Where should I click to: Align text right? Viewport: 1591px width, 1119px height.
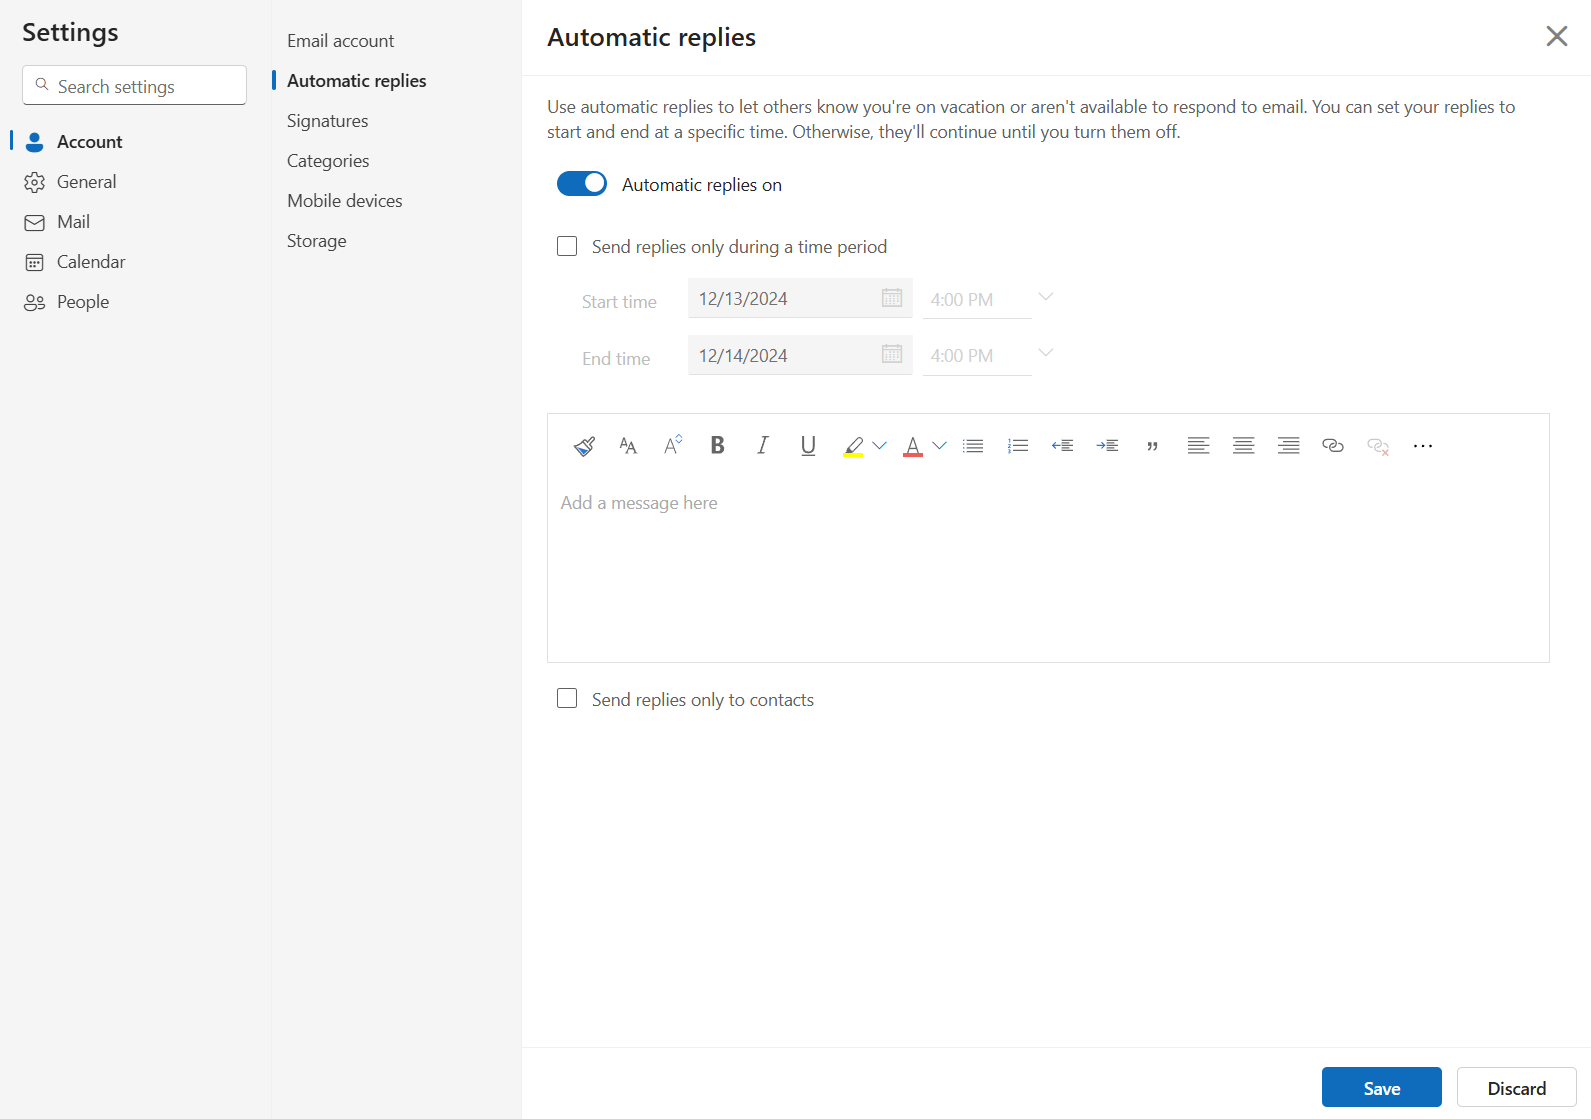(1288, 446)
